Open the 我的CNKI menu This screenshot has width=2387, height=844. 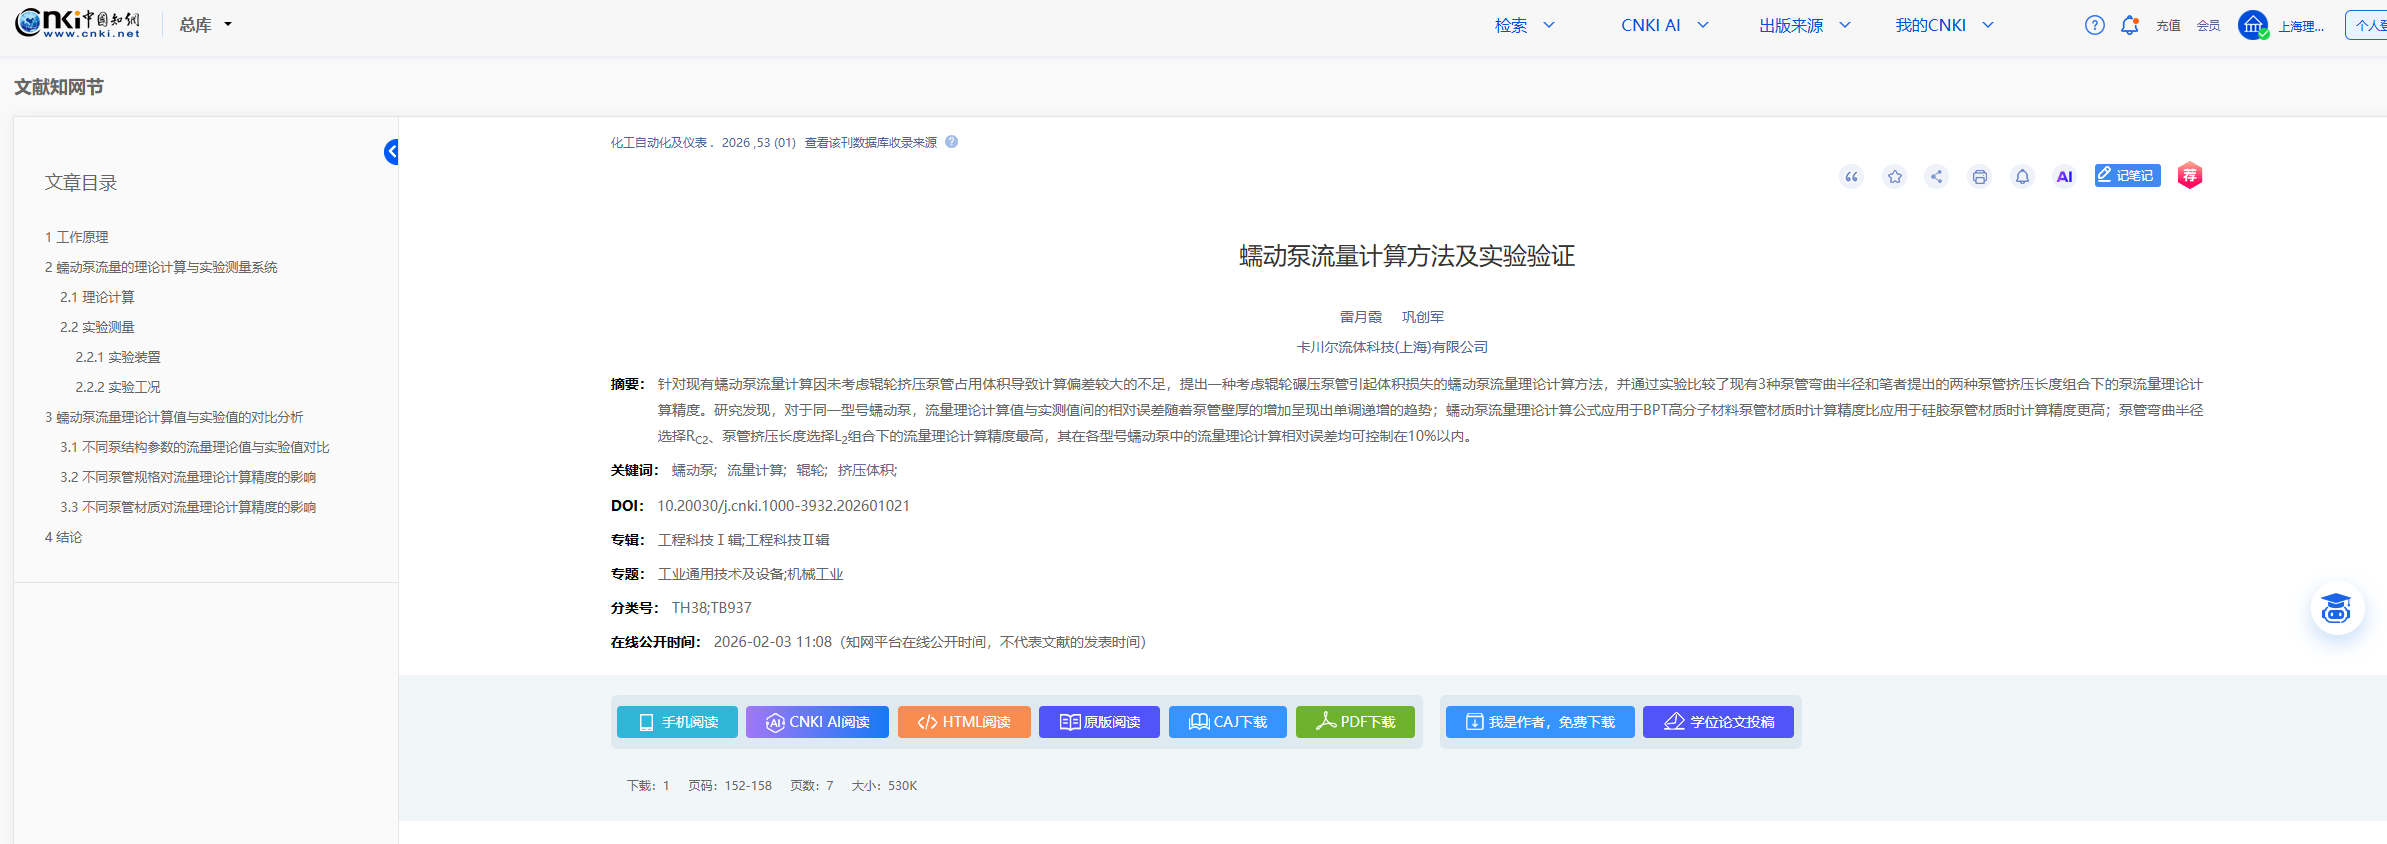[x=1943, y=26]
